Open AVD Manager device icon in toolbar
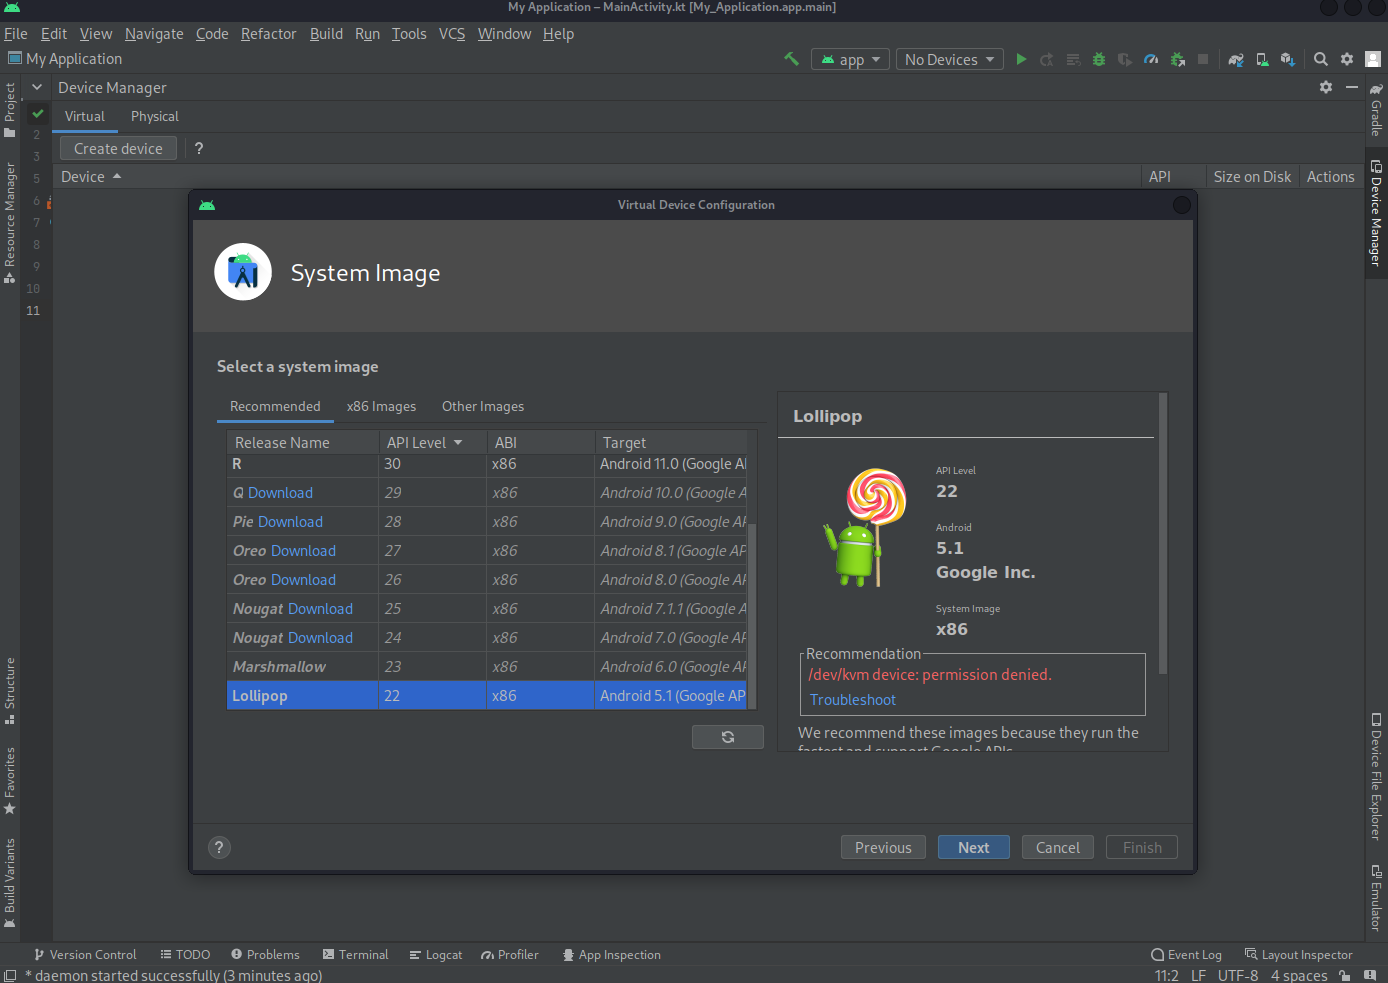The image size is (1388, 983). [x=1262, y=59]
